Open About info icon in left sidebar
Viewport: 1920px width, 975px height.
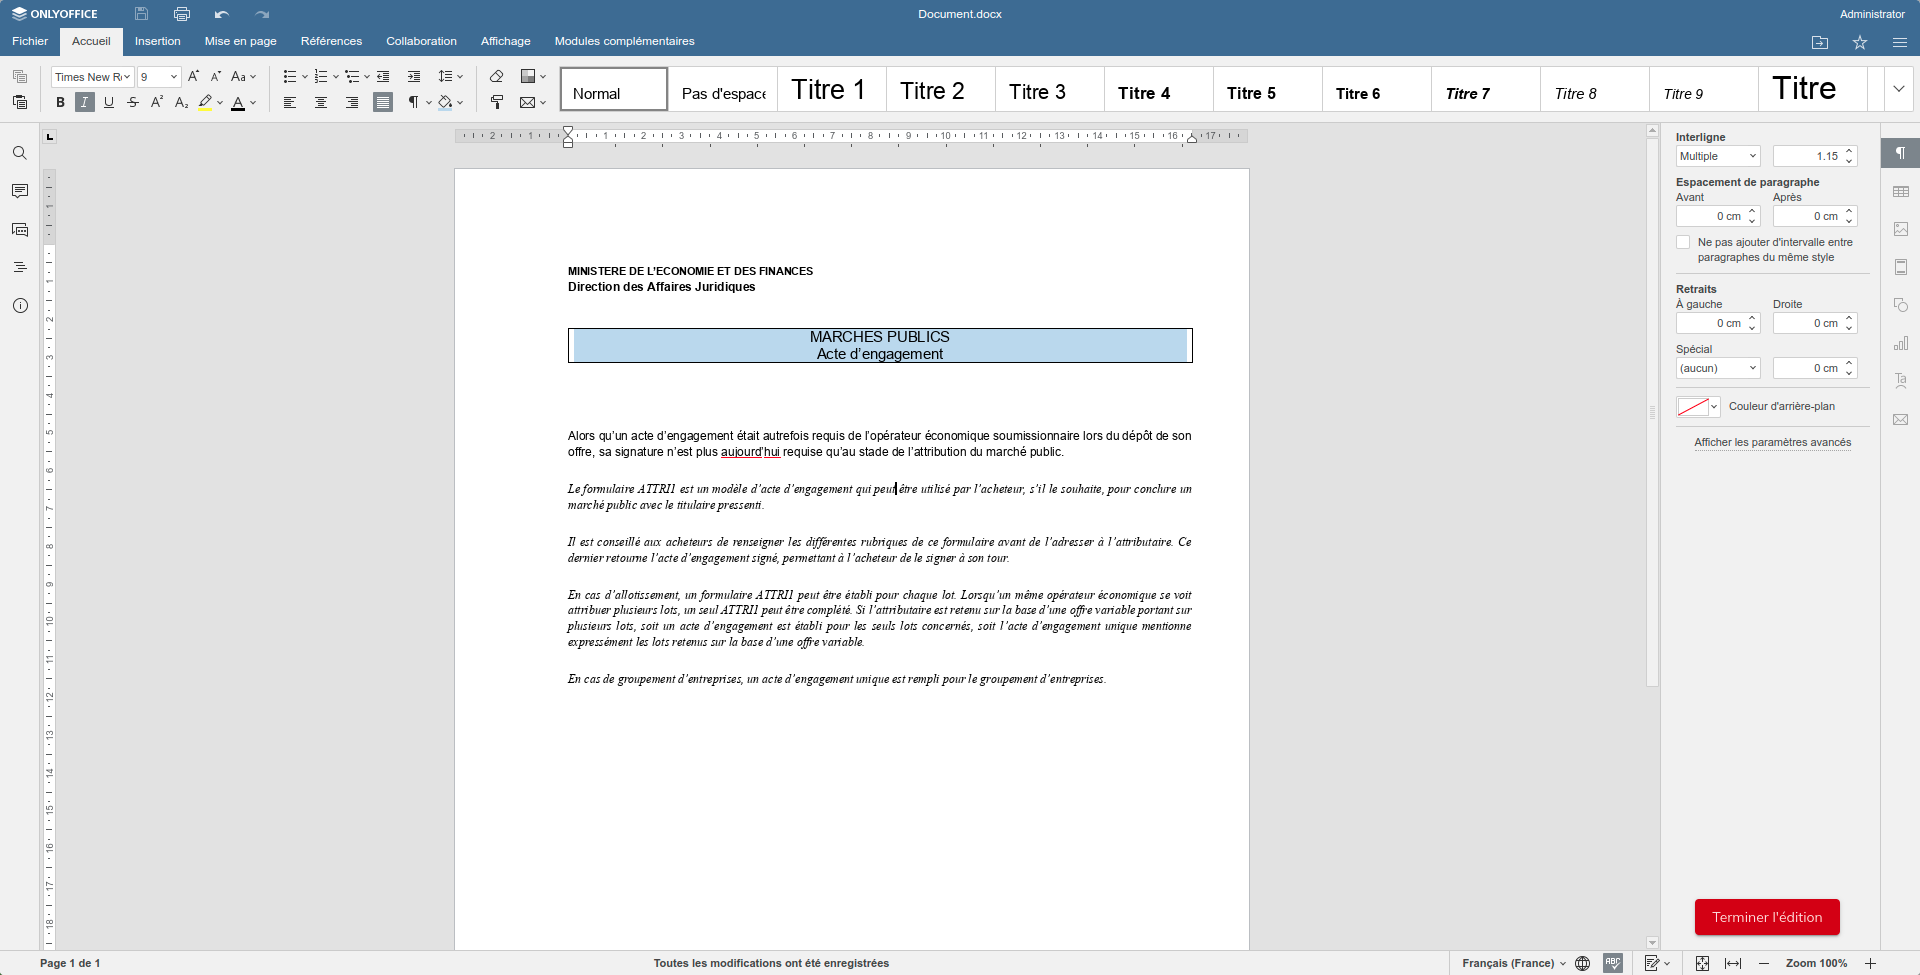click(20, 305)
